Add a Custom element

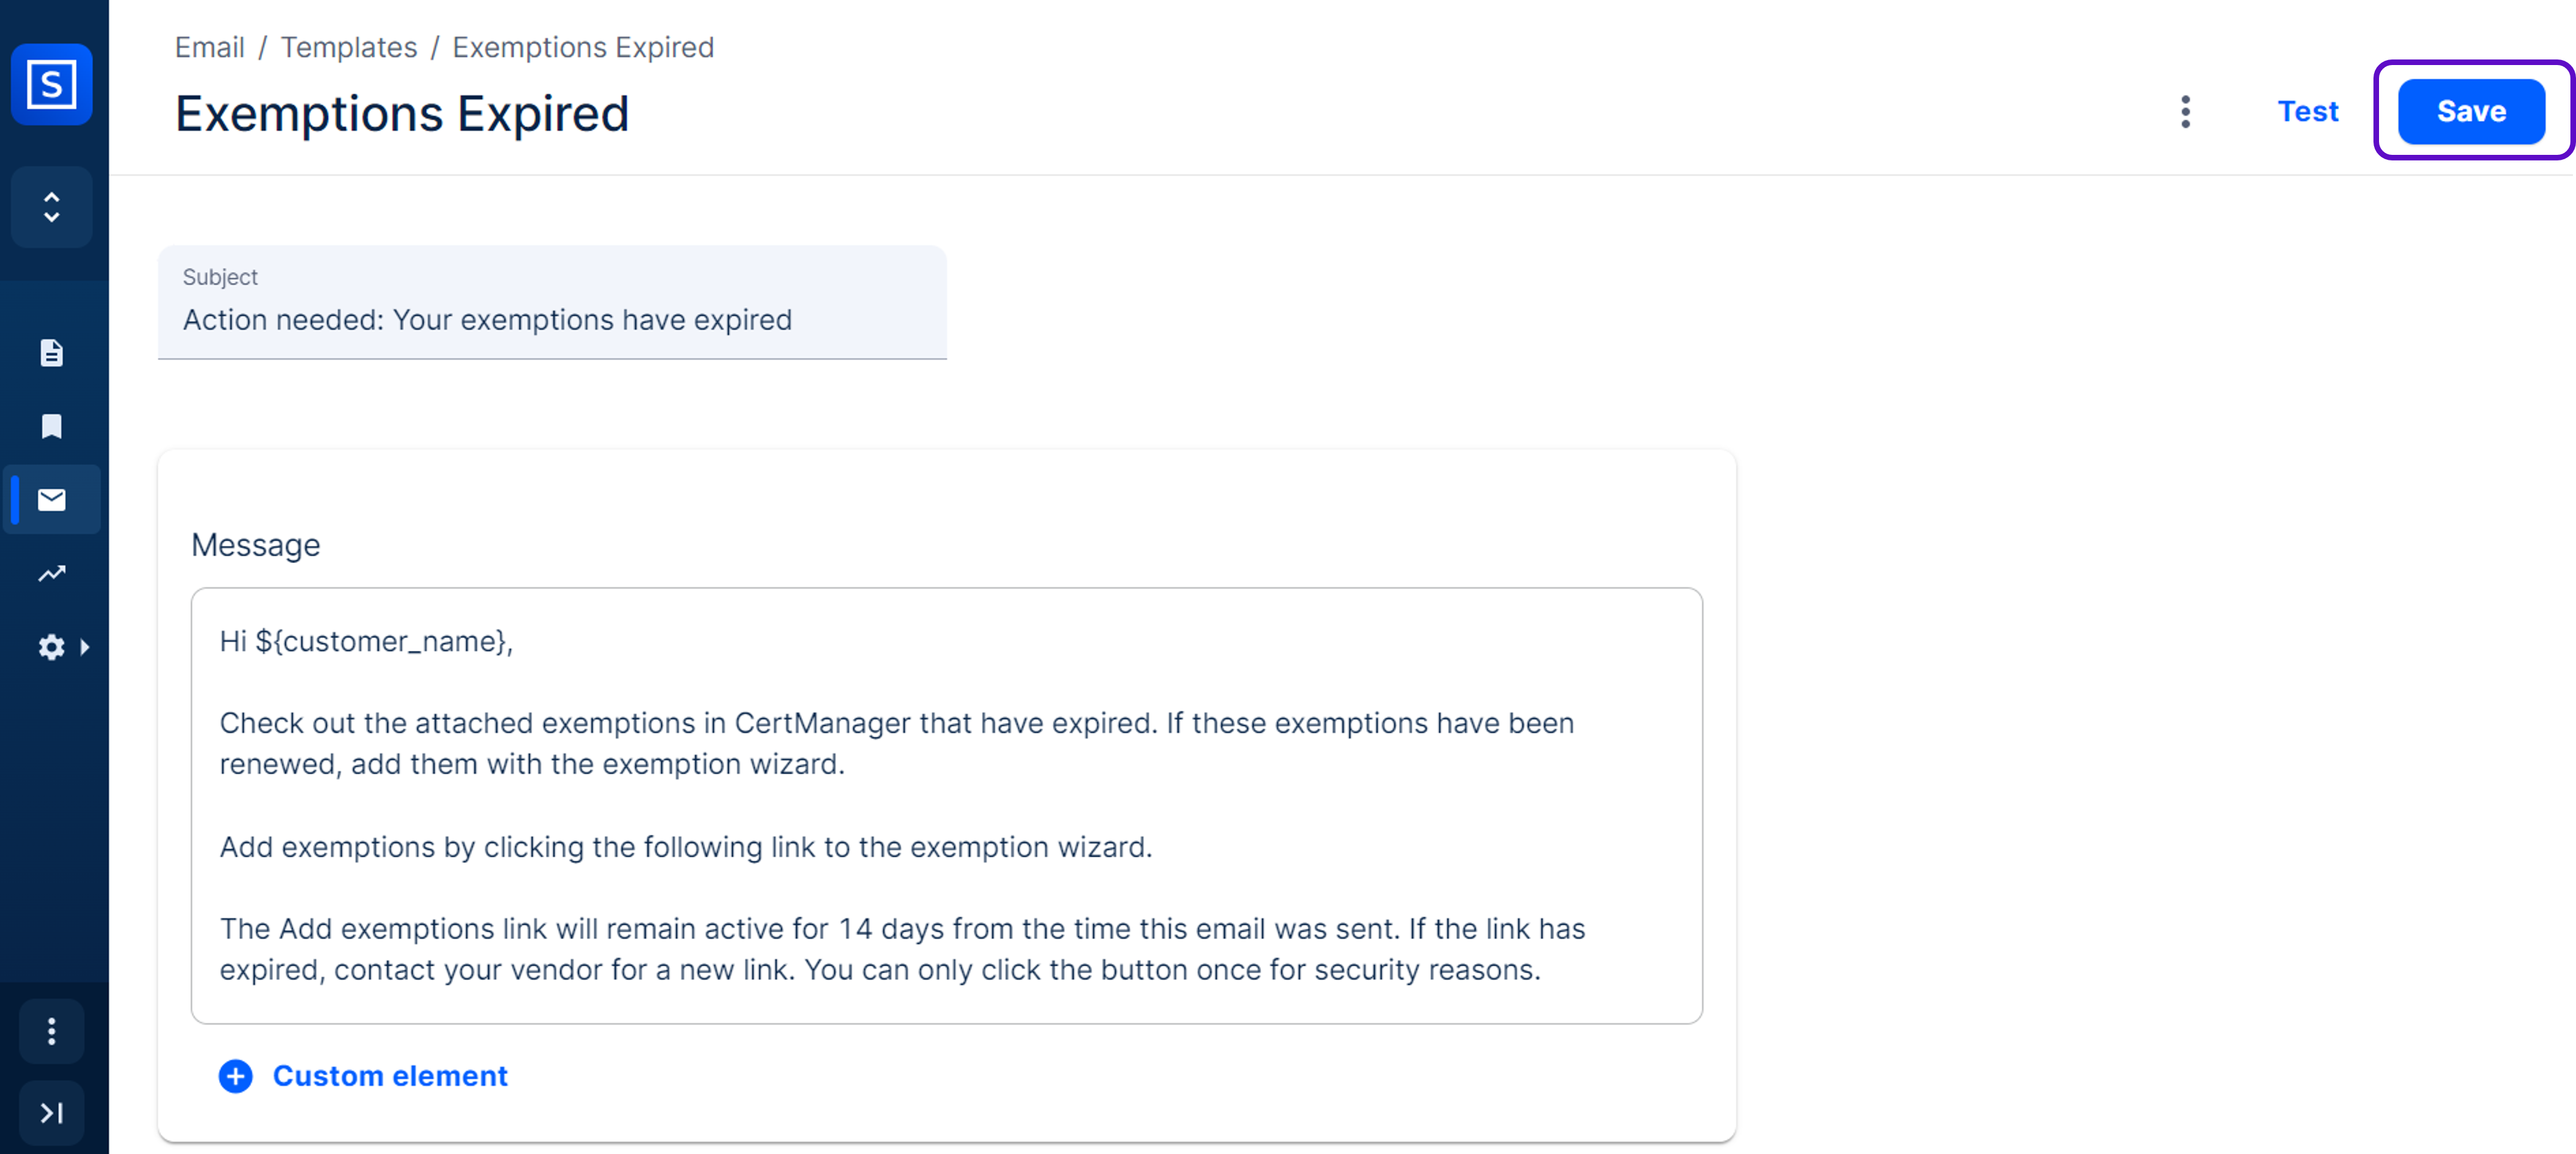[390, 1076]
